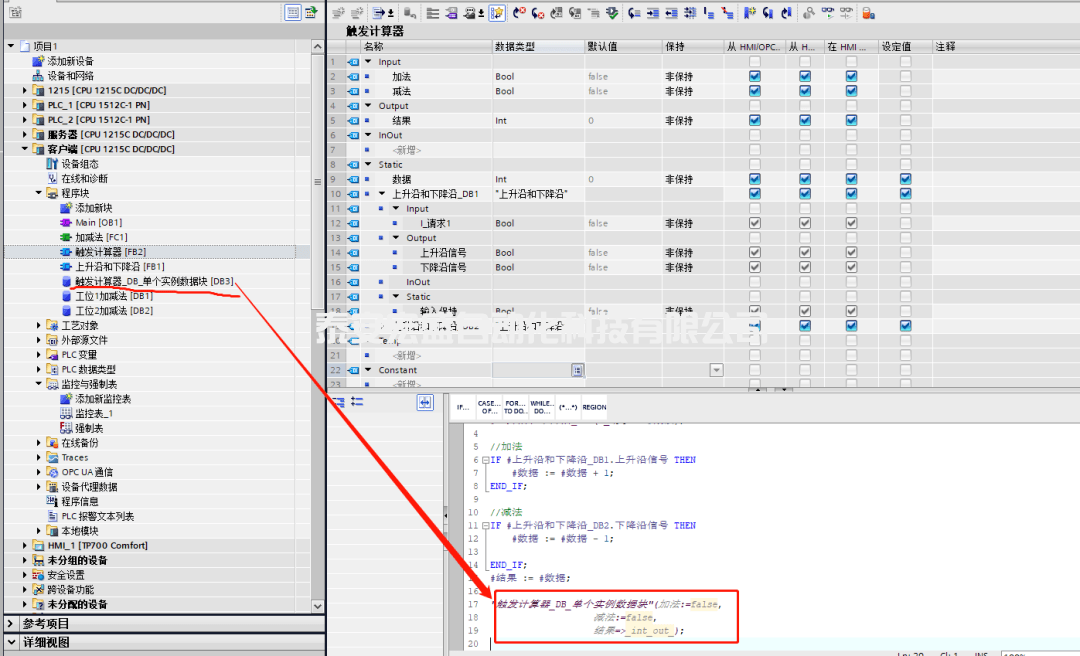Insert a REGION code snippet
The width and height of the screenshot is (1080, 656).
pyautogui.click(x=594, y=407)
